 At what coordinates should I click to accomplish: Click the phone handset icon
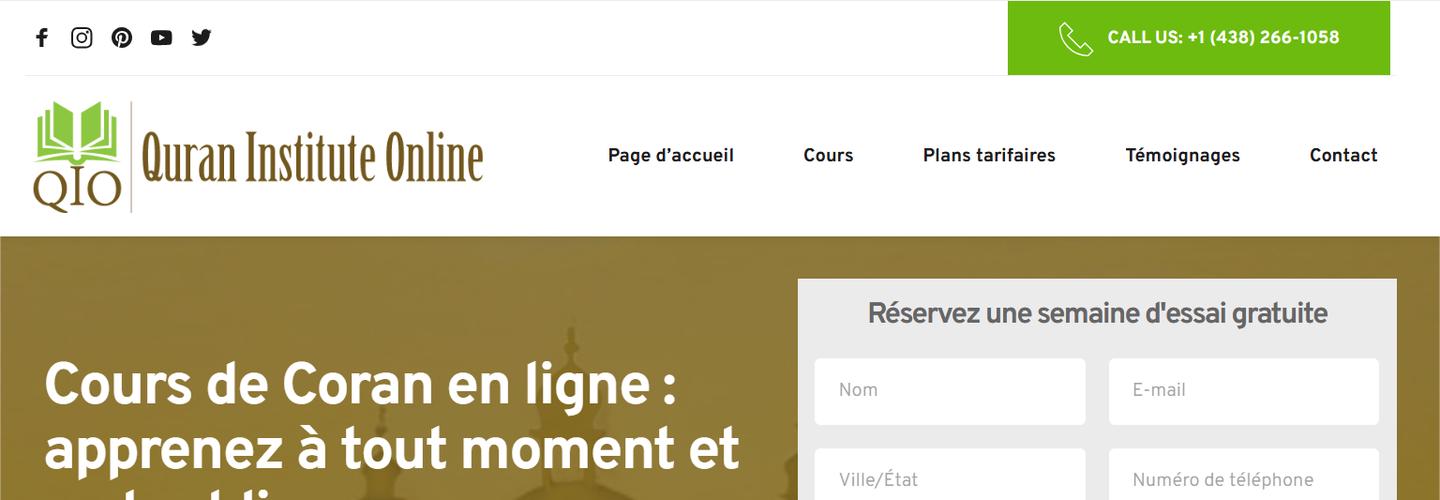(x=1076, y=39)
